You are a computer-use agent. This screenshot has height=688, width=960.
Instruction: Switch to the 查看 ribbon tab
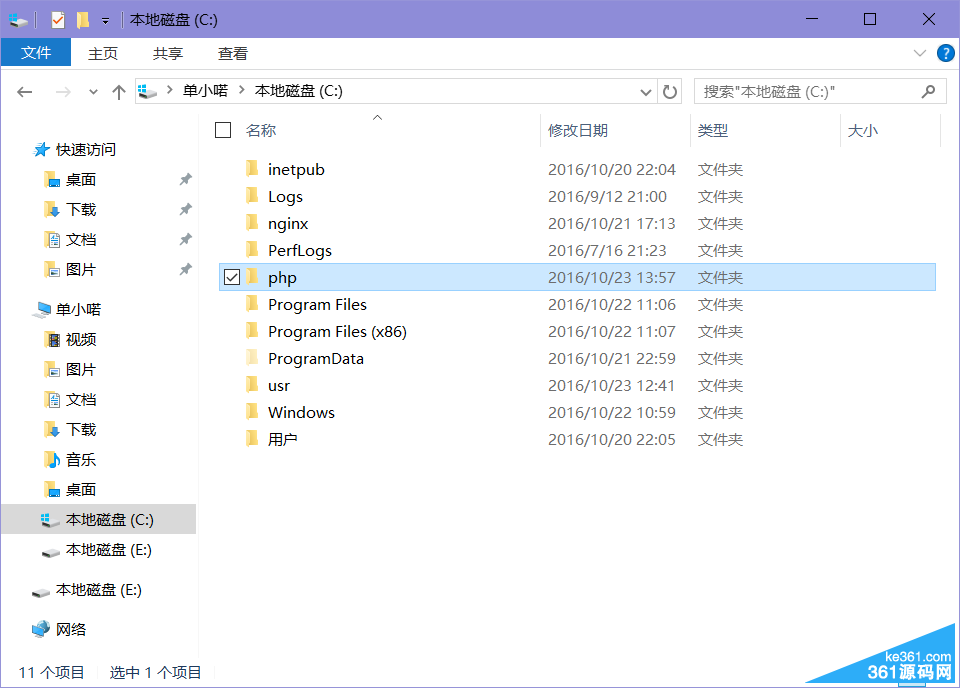tap(233, 53)
